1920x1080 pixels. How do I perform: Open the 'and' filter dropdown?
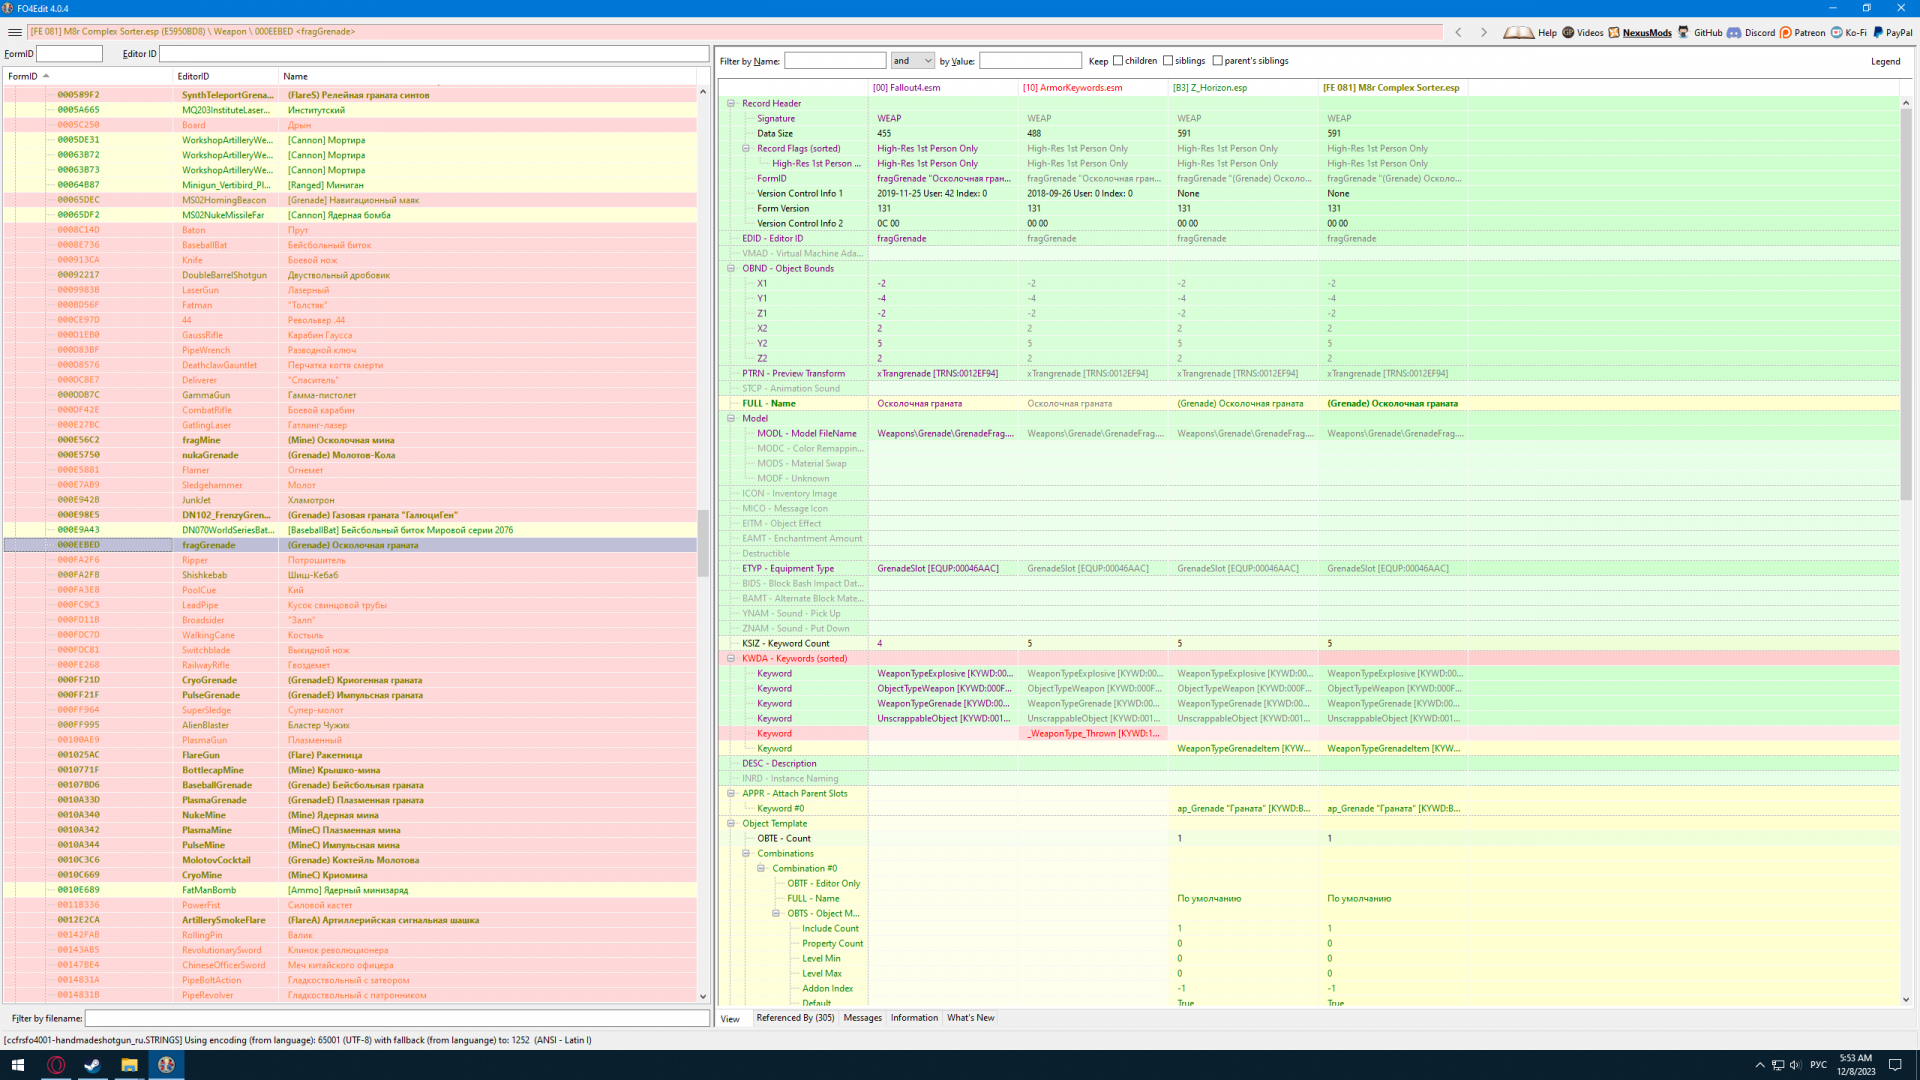pyautogui.click(x=912, y=61)
